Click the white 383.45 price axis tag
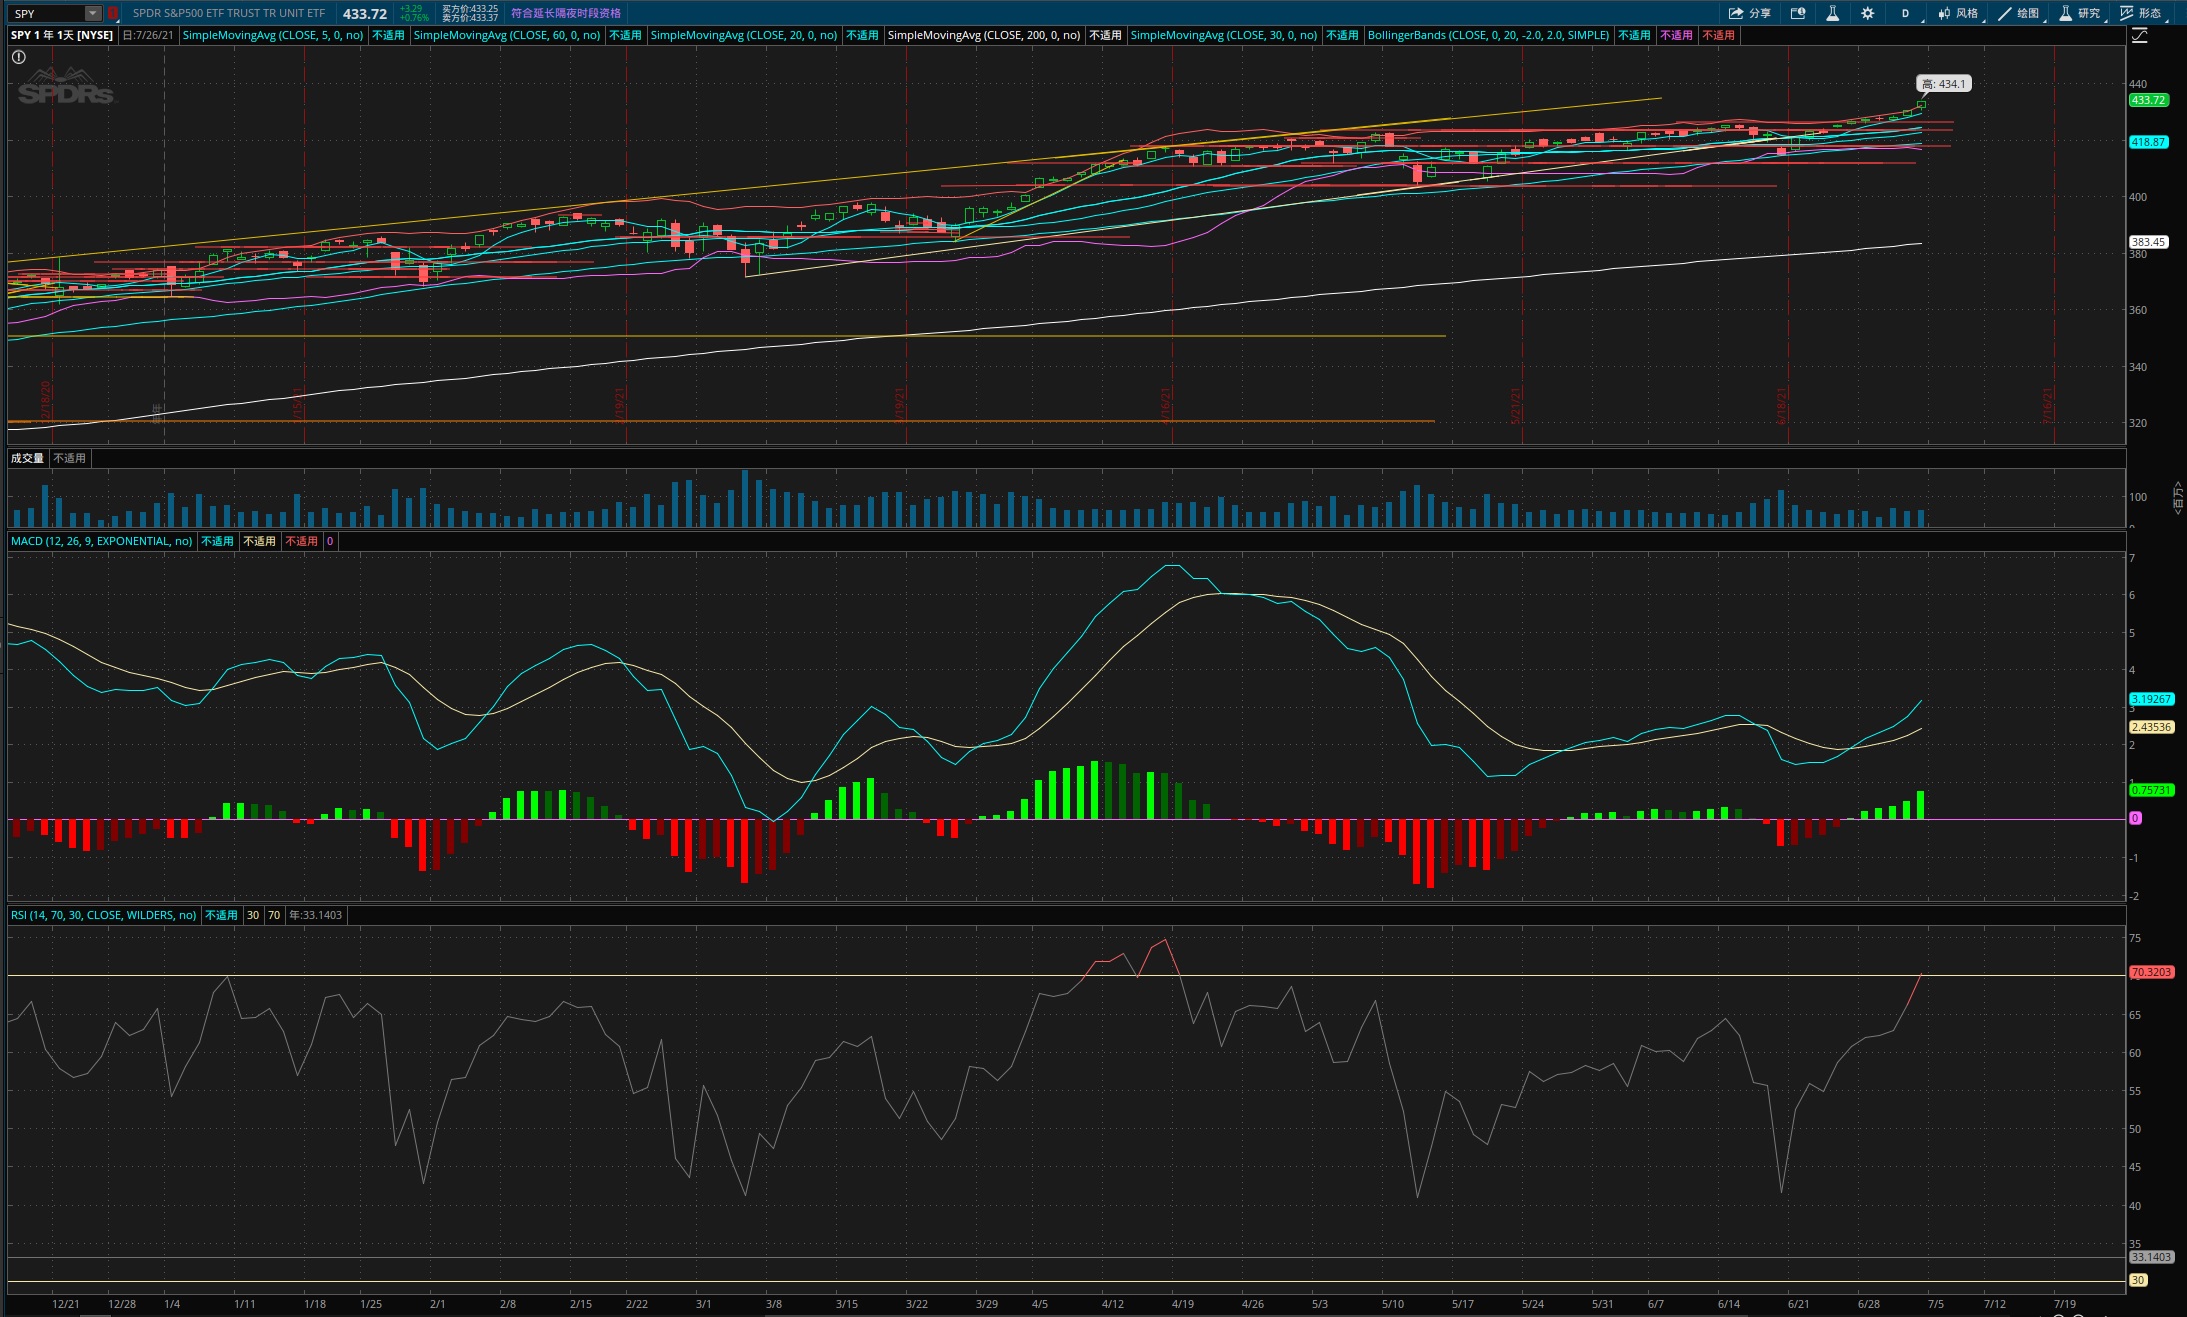Image resolution: width=2187 pixels, height=1317 pixels. click(2148, 242)
